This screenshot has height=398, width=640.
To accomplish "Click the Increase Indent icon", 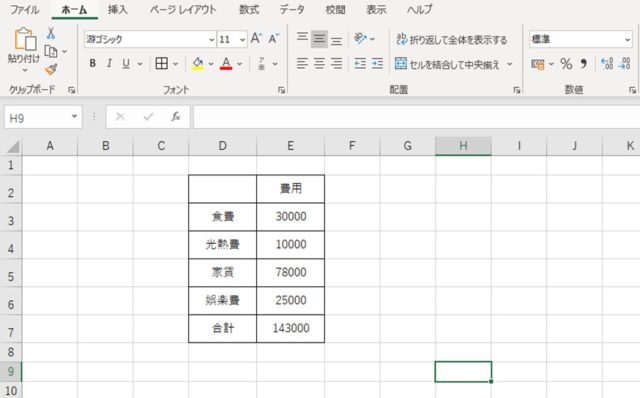I will click(377, 64).
